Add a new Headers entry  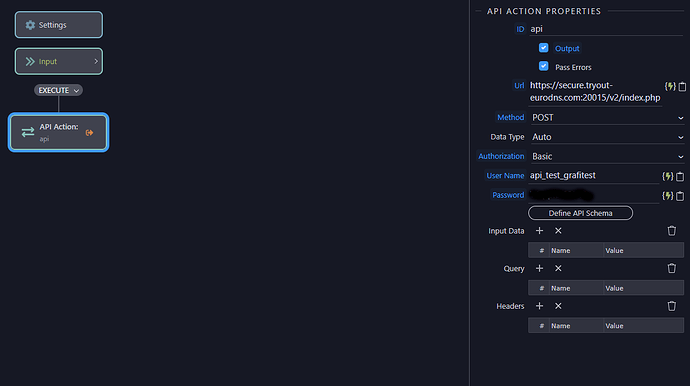coord(540,306)
